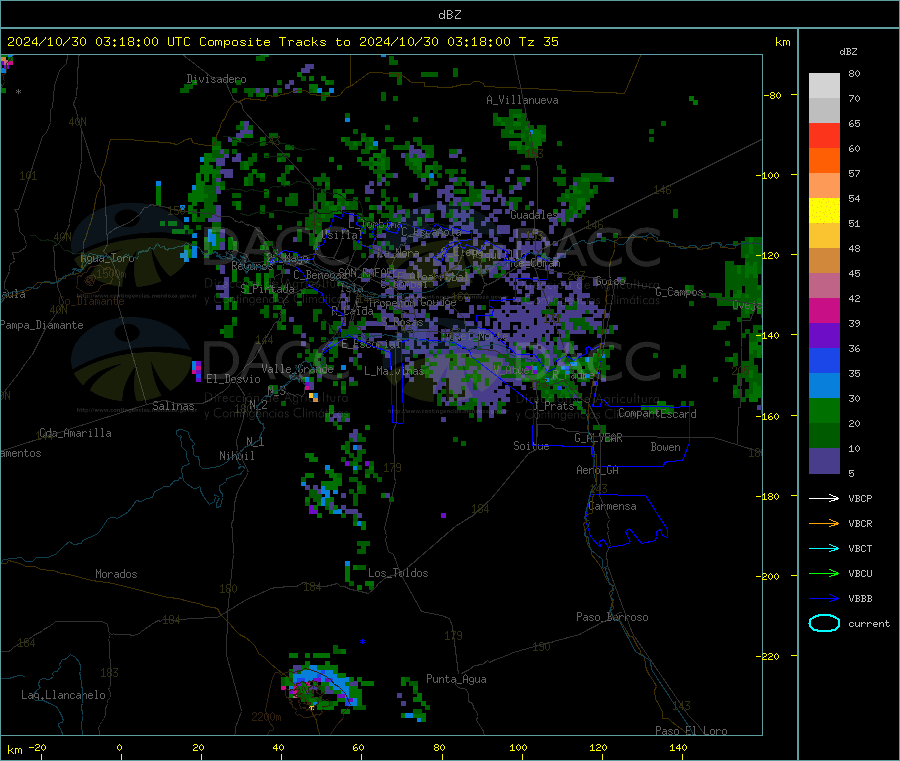Click the cyan 'current' ellipse symbol
The image size is (900, 761).
click(x=824, y=623)
